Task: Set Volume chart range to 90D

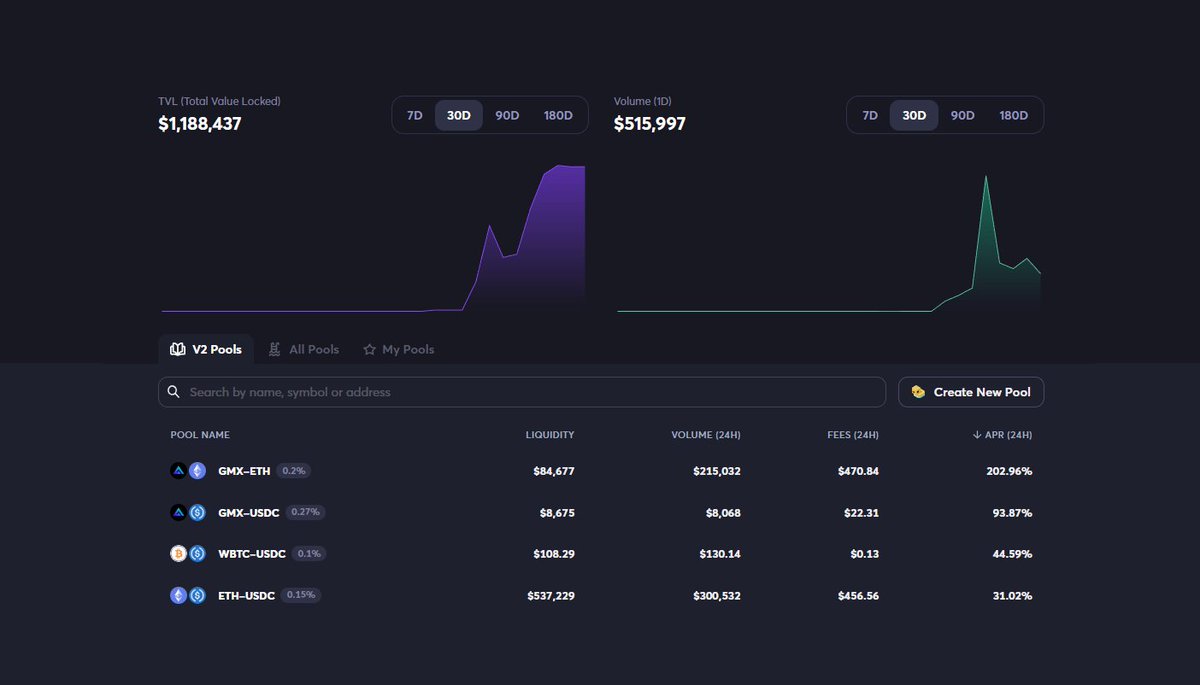Action: (x=962, y=115)
